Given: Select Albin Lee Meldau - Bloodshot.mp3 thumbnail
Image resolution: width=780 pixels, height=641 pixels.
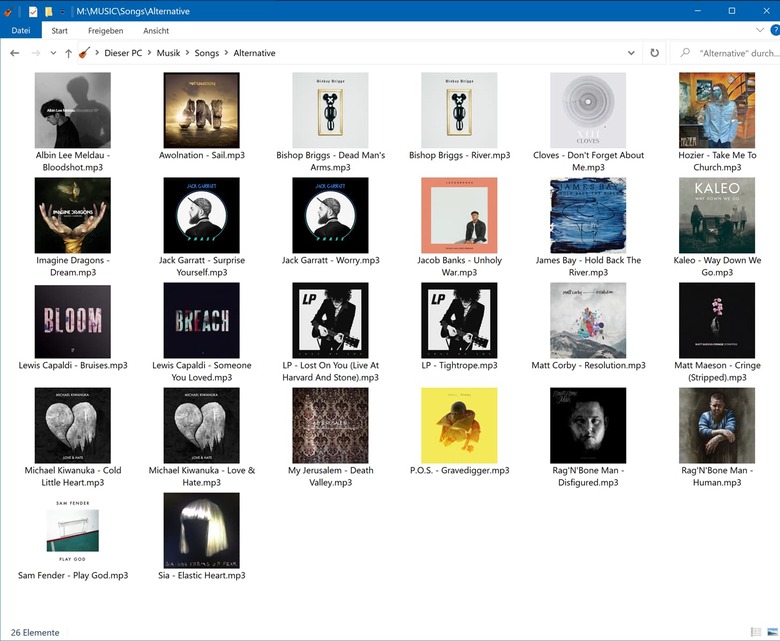Looking at the screenshot, I should click(x=73, y=110).
